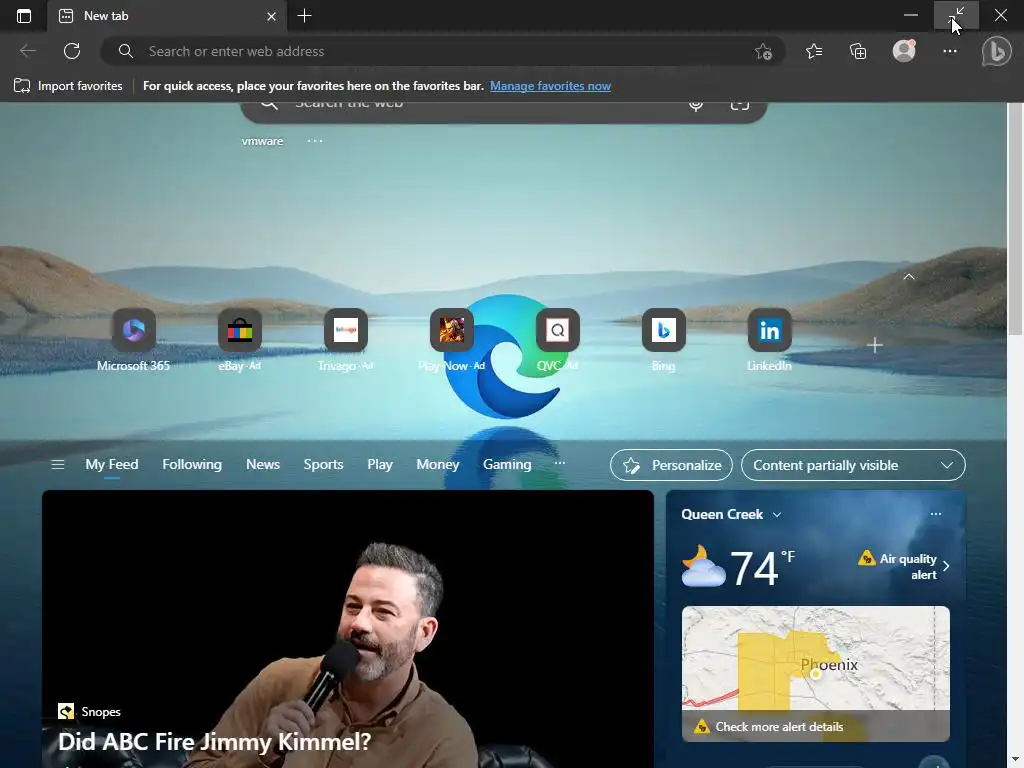The image size is (1024, 768).
Task: Add this page to favorites star
Action: (763, 52)
